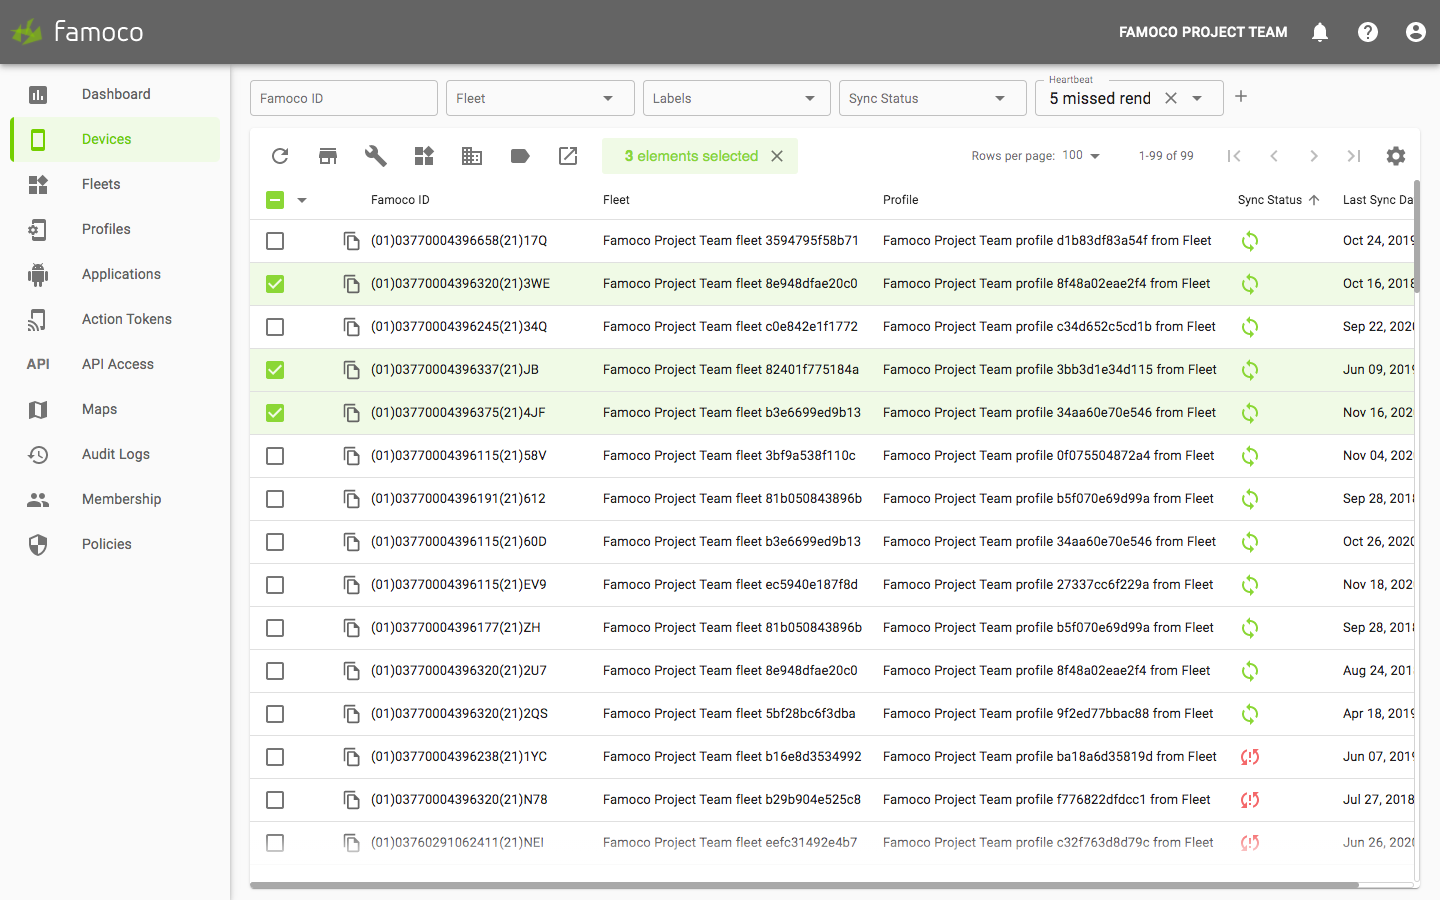Check the row for device 60D
1440x900 pixels.
tap(275, 542)
